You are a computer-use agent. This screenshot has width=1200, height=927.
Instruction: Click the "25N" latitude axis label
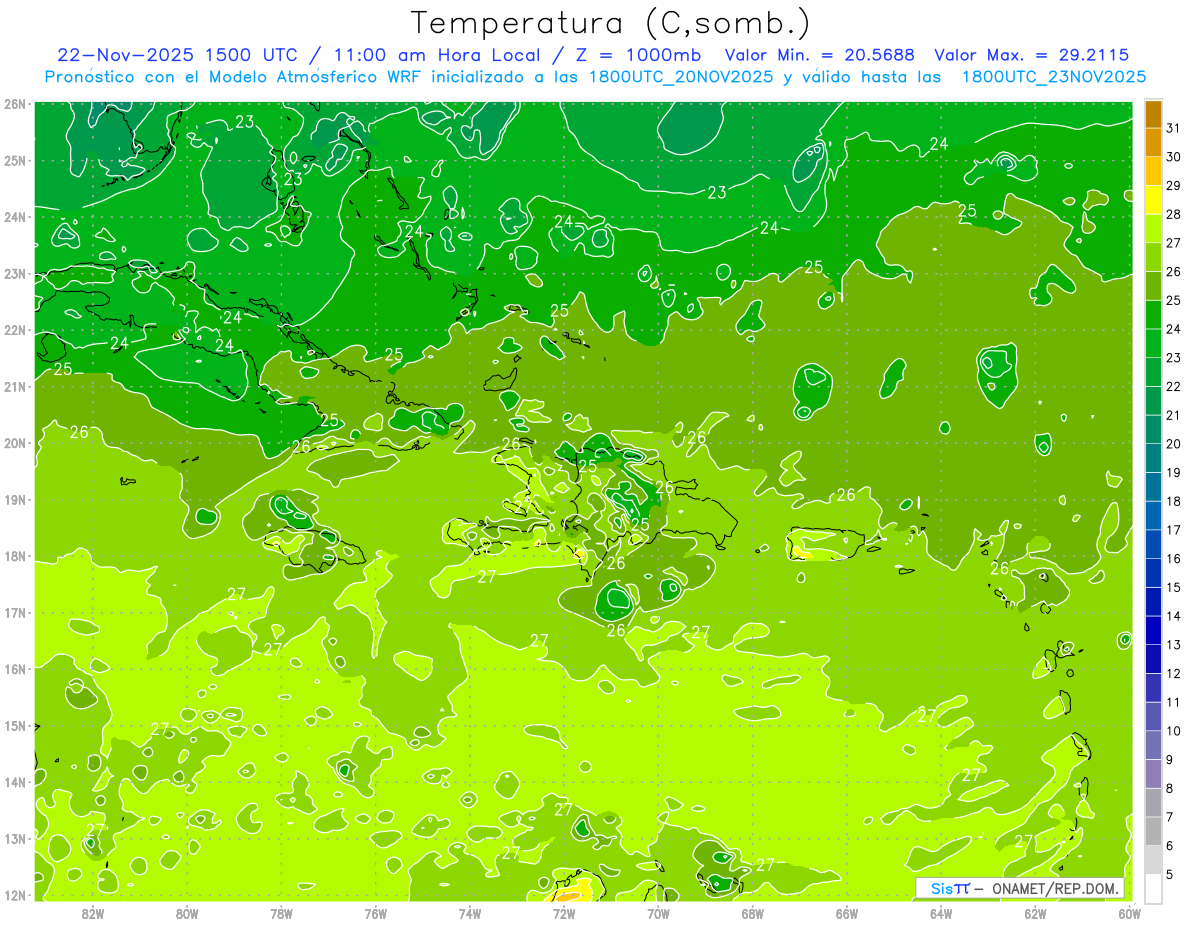pos(15,161)
